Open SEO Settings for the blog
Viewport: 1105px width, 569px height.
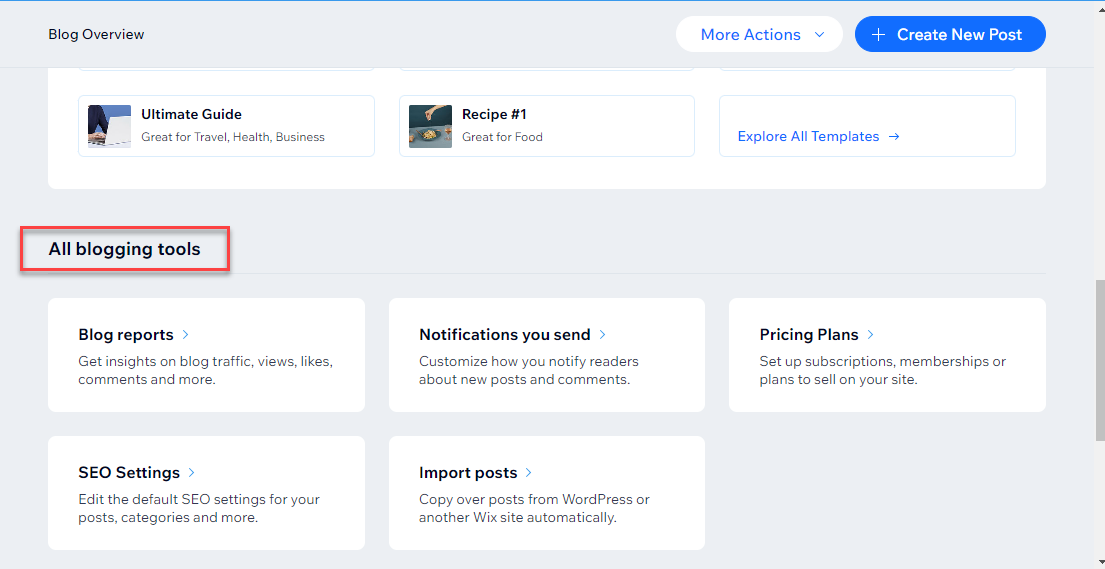(129, 473)
